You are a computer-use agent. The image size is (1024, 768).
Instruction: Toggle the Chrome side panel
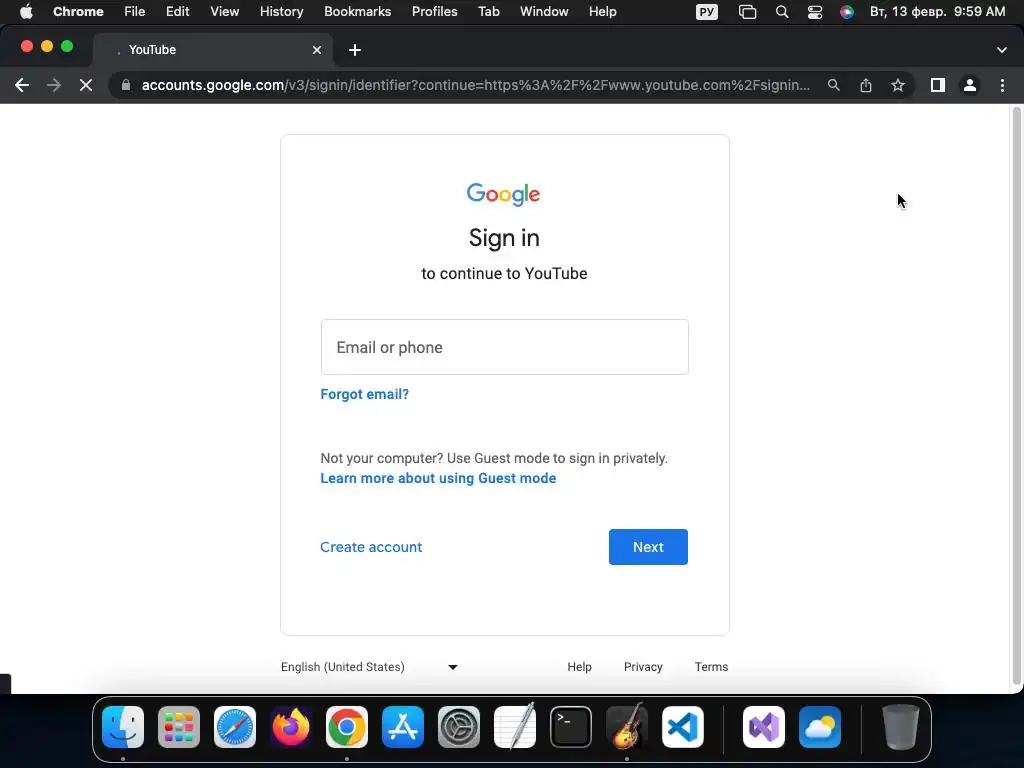pyautogui.click(x=938, y=85)
